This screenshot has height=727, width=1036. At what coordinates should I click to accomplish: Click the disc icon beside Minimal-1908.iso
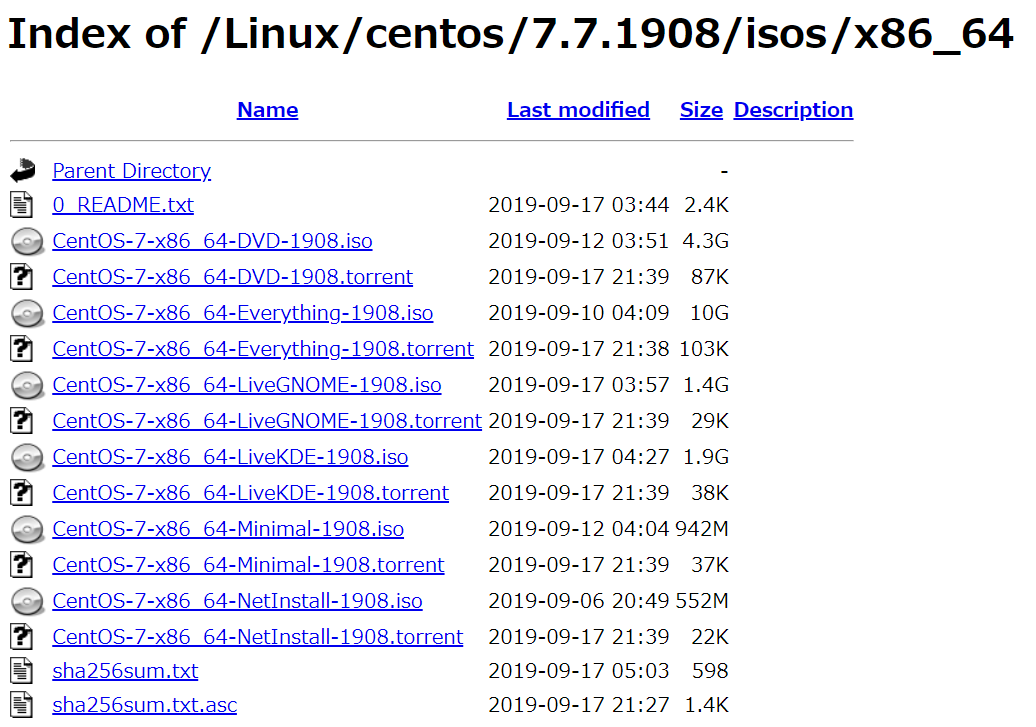(x=27, y=529)
